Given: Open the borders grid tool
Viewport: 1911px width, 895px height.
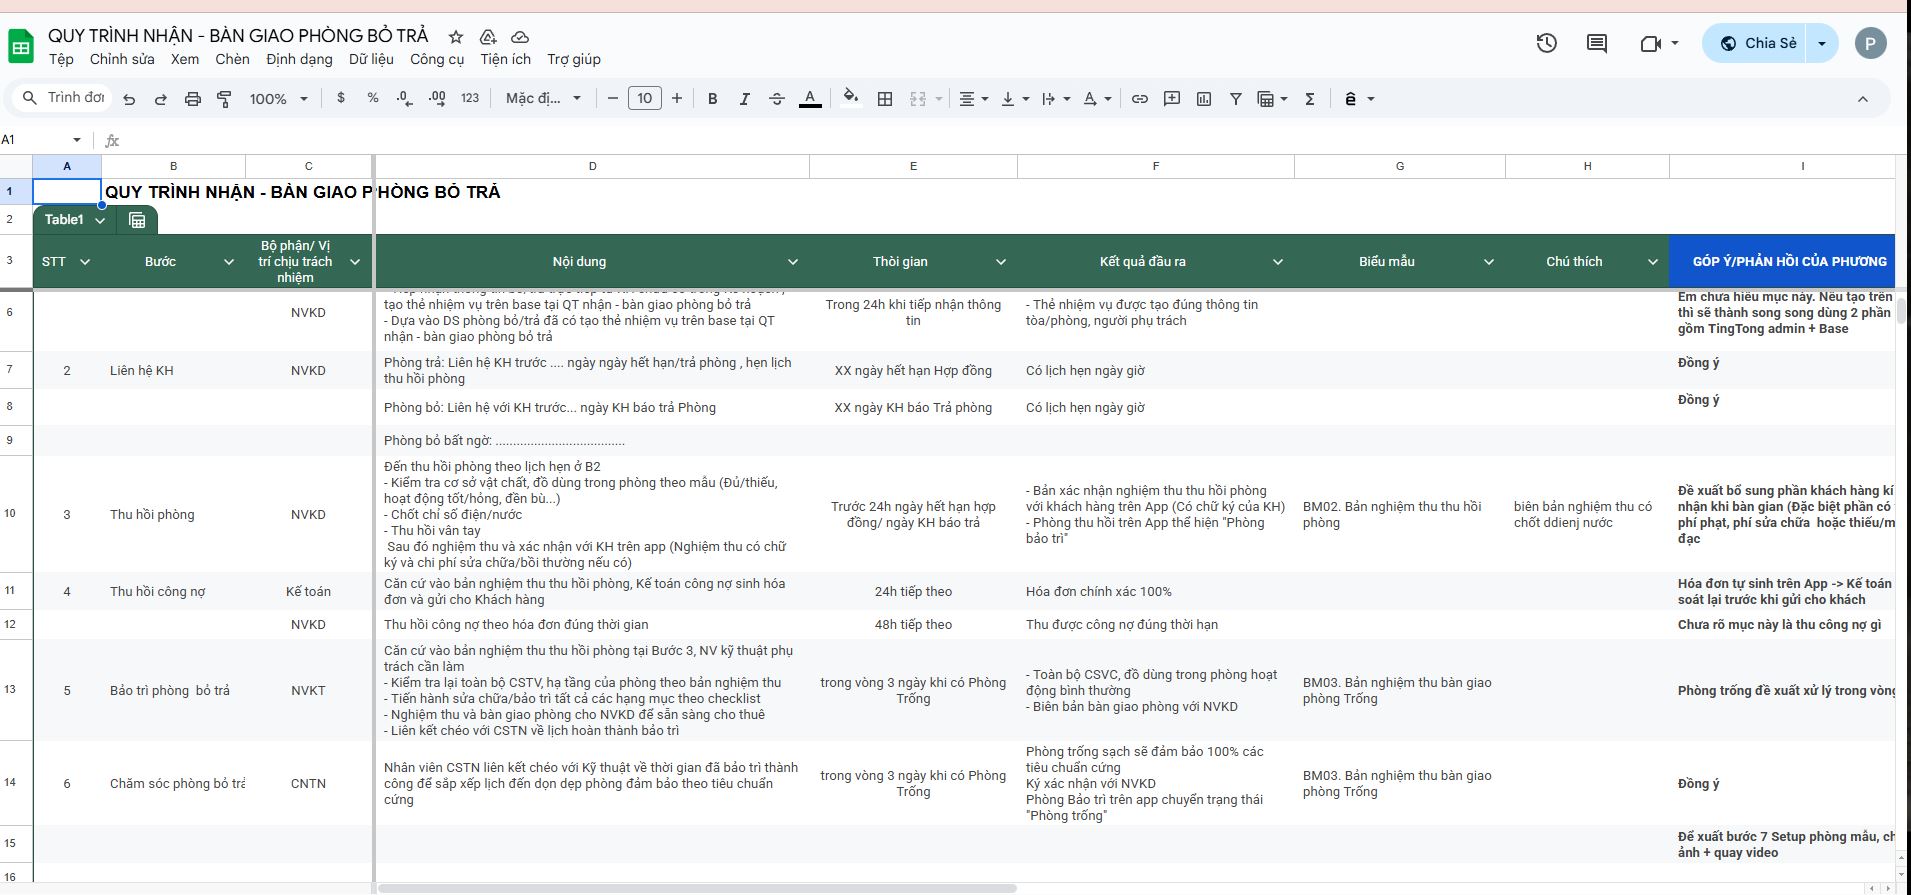Looking at the screenshot, I should (x=885, y=98).
